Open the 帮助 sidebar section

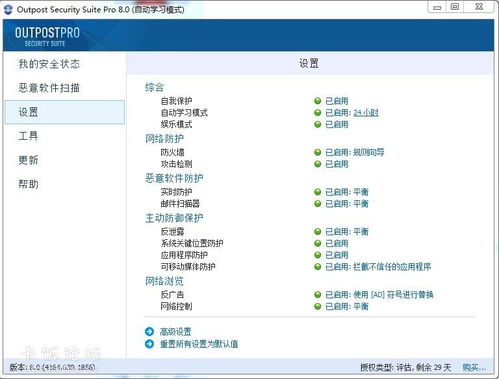click(x=28, y=184)
